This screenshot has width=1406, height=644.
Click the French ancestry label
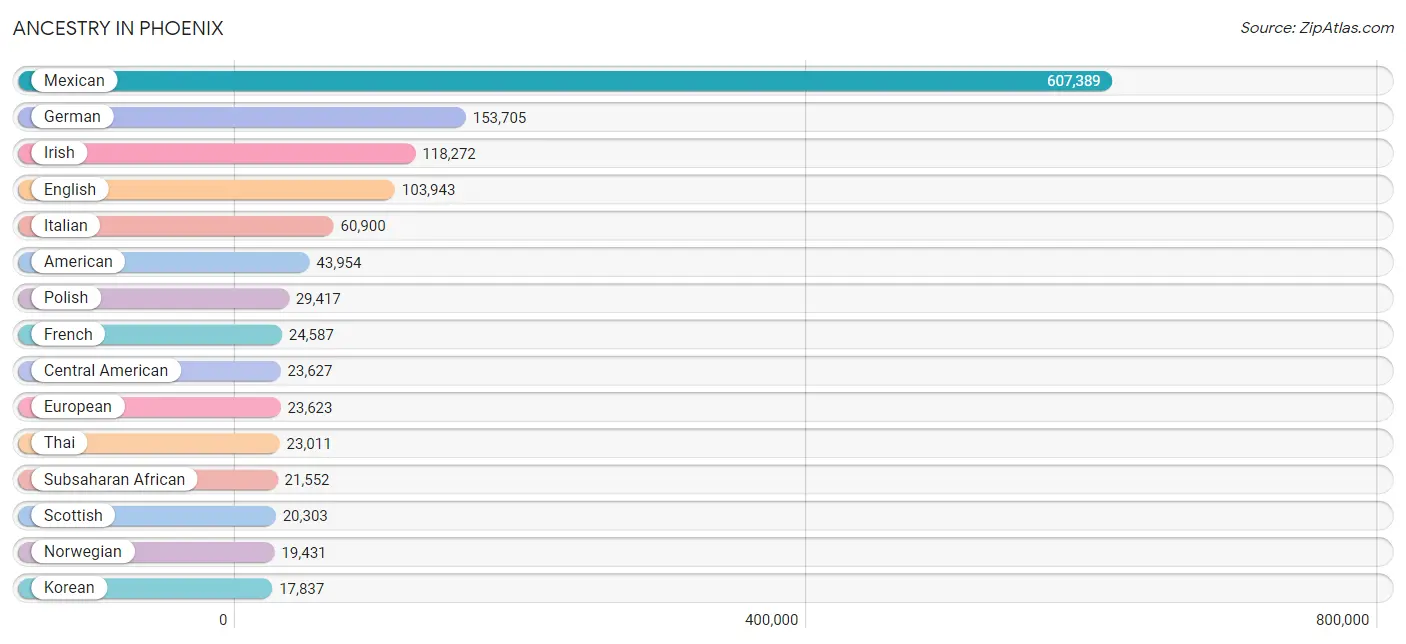68,334
